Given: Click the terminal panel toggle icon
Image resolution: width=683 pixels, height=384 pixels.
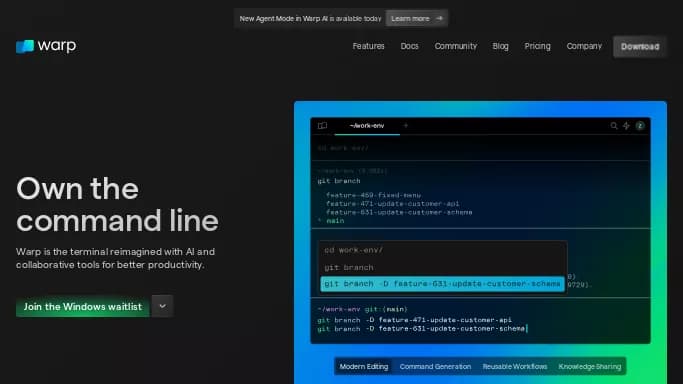Looking at the screenshot, I should 322,126.
